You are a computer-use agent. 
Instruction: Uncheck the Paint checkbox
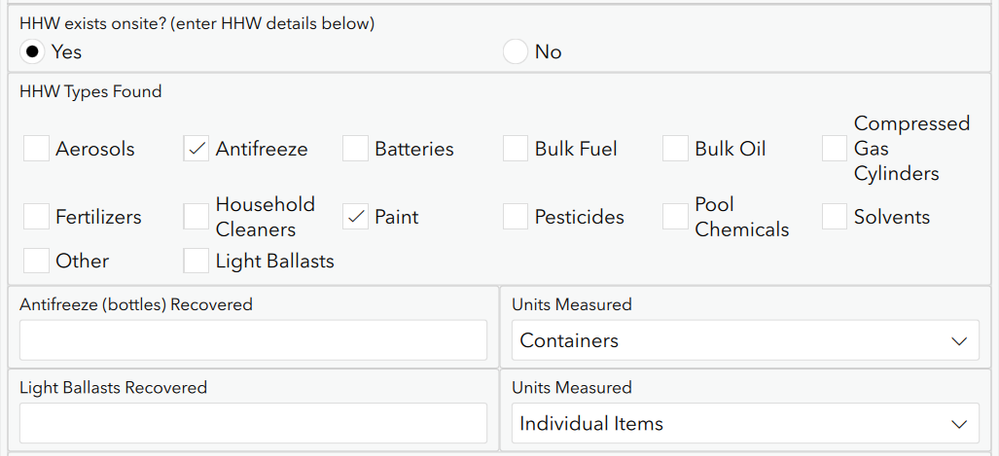[x=356, y=217]
